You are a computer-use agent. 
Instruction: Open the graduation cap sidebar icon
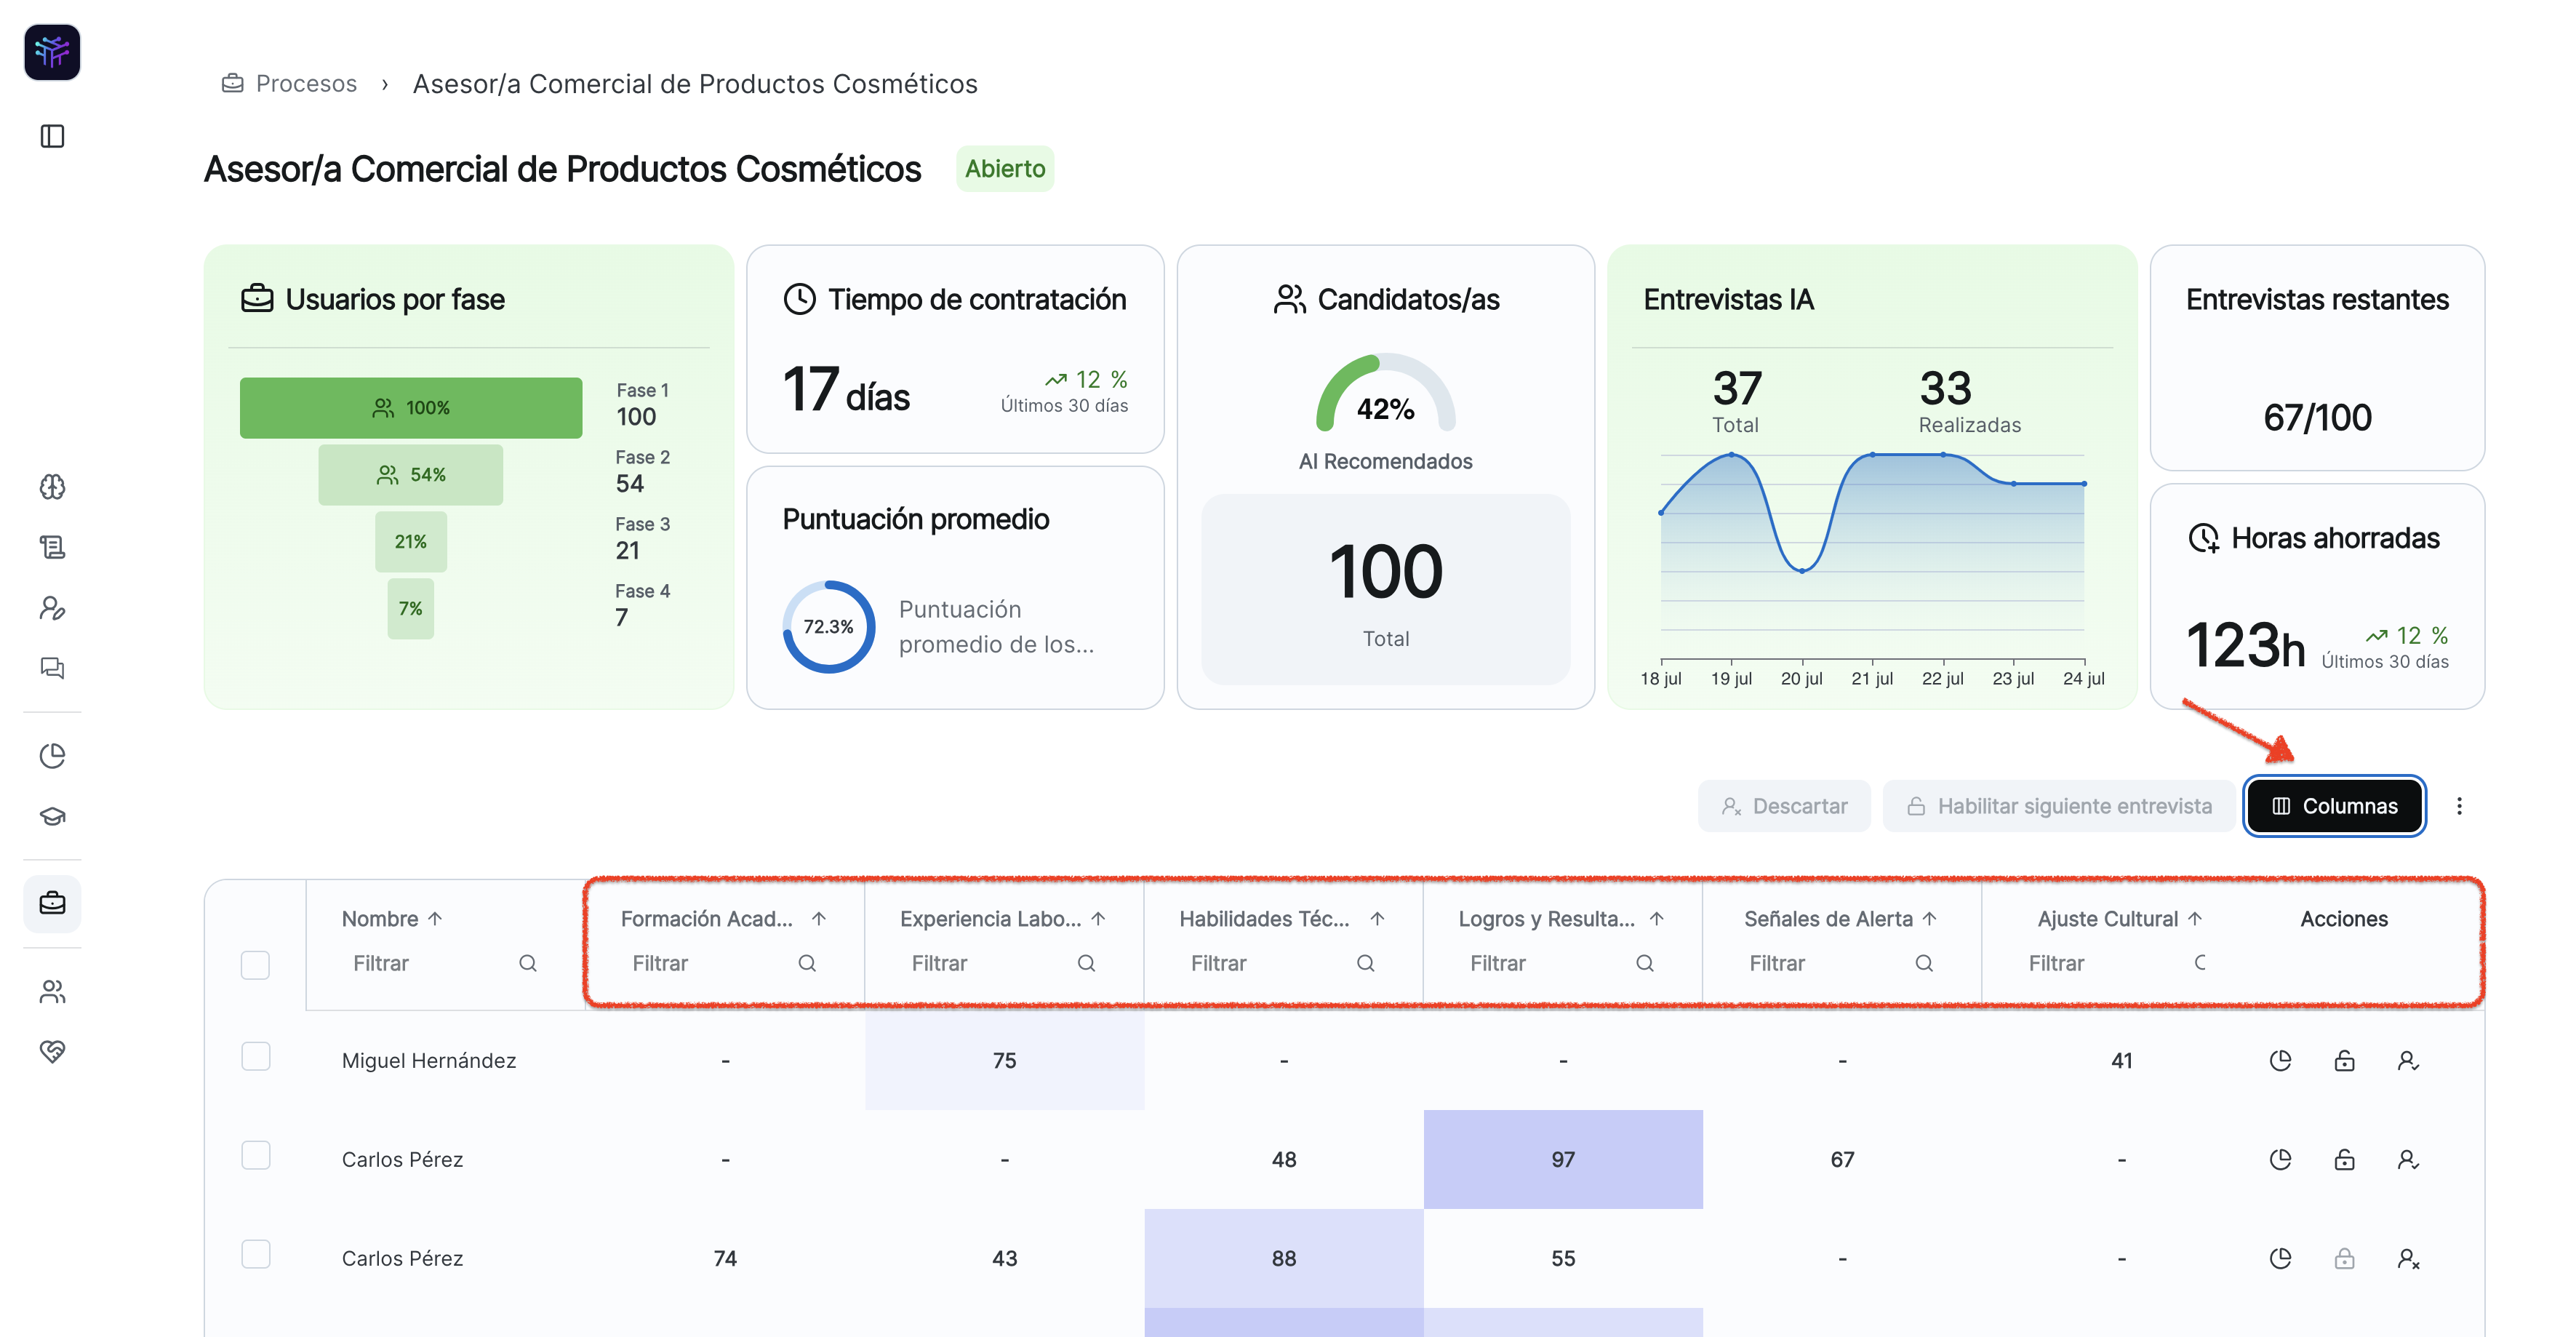[x=52, y=816]
